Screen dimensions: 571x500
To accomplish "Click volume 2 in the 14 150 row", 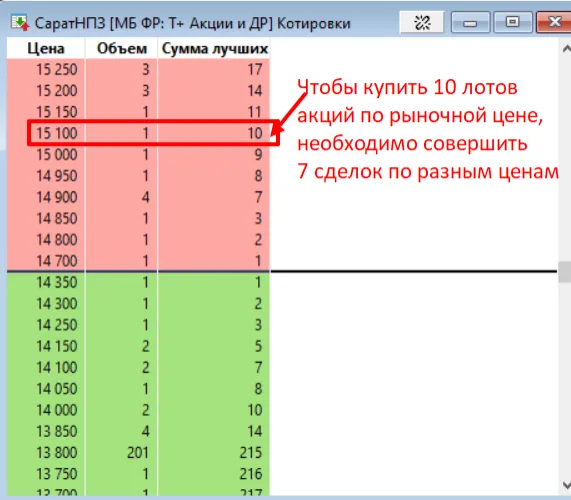I will [x=146, y=346].
